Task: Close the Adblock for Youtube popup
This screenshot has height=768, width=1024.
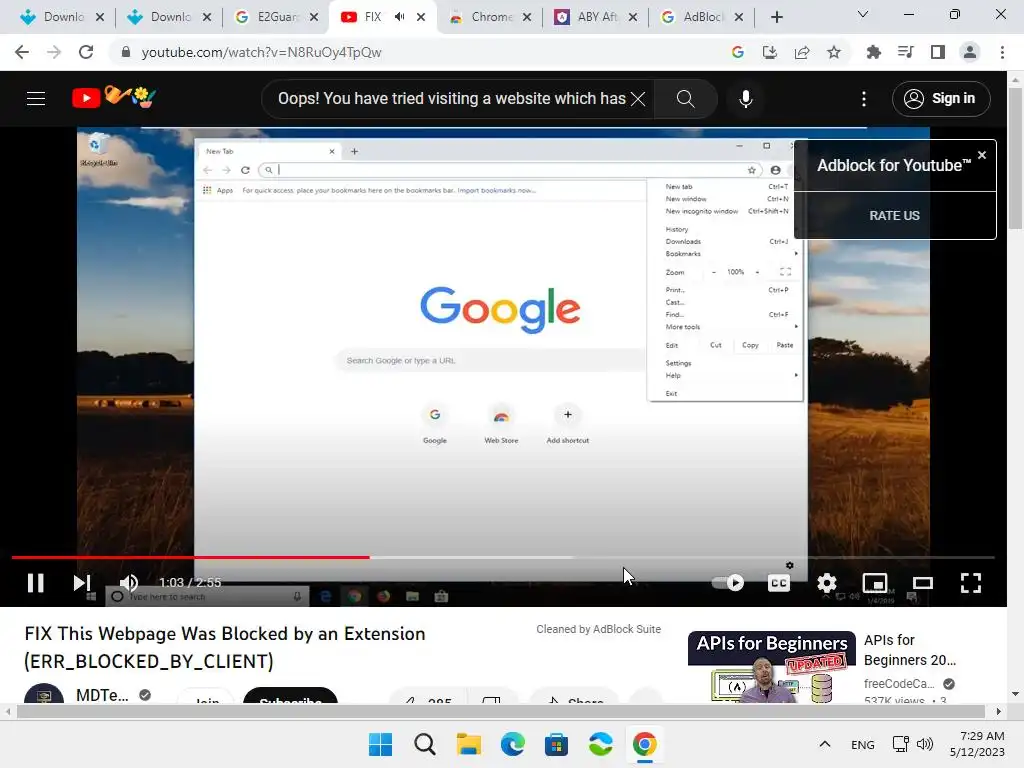Action: pyautogui.click(x=982, y=155)
